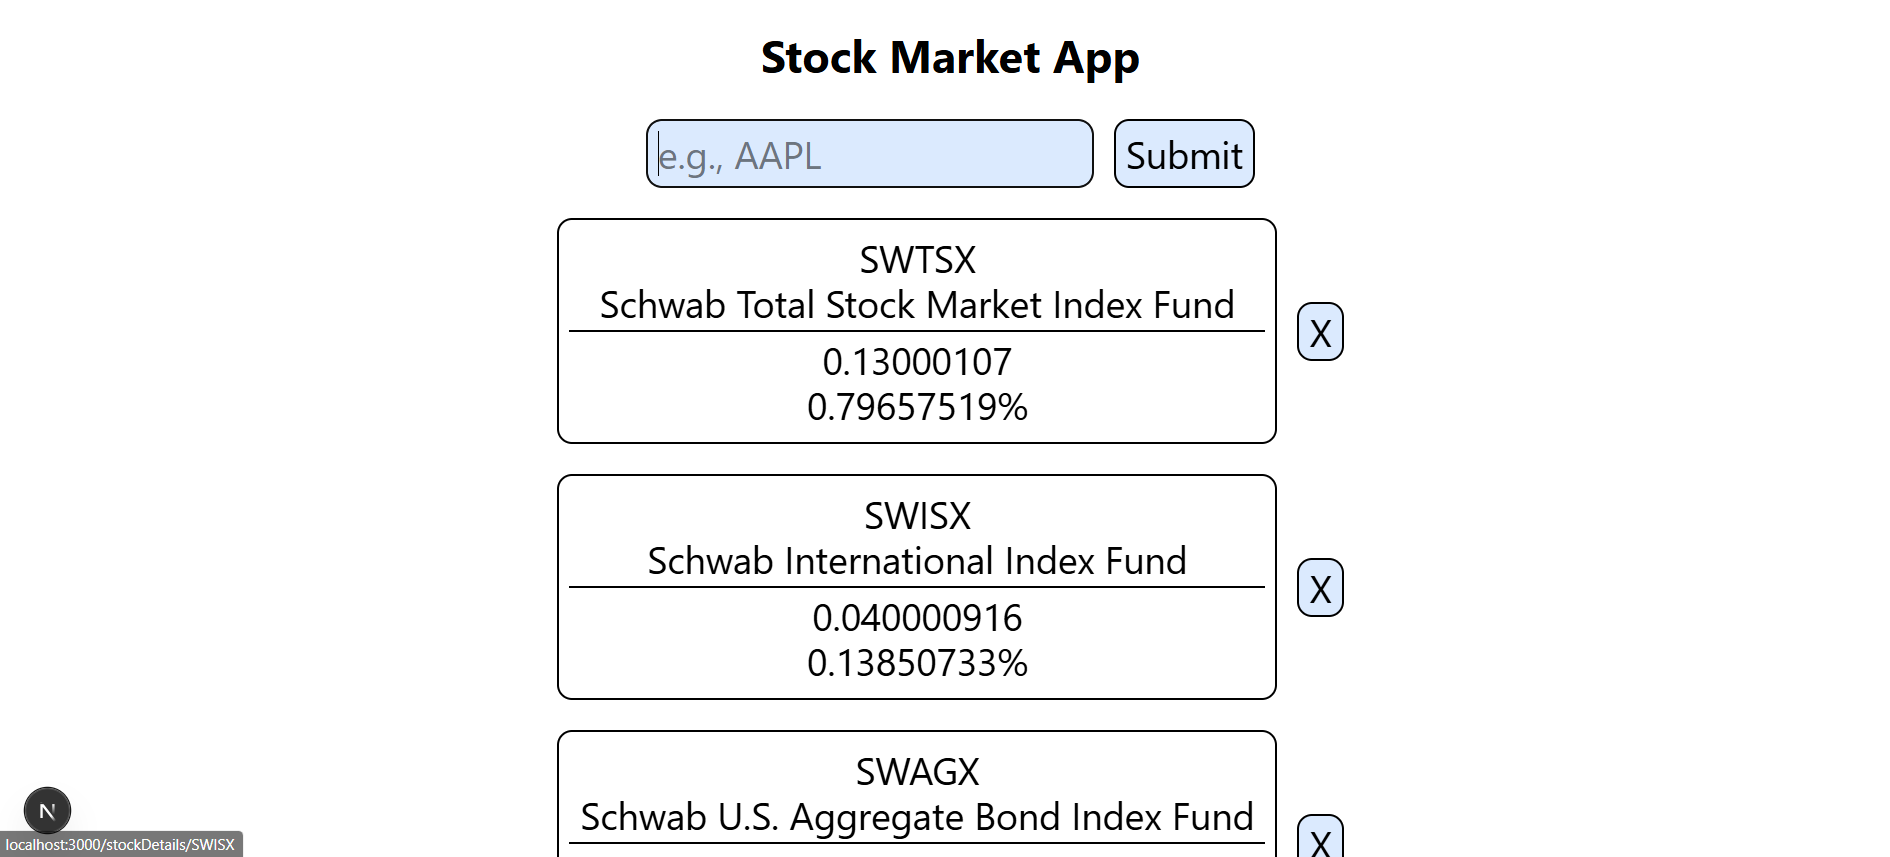Viewport: 1890px width, 857px height.
Task: Click the SWISX change value 0.040000916
Action: click(x=917, y=618)
